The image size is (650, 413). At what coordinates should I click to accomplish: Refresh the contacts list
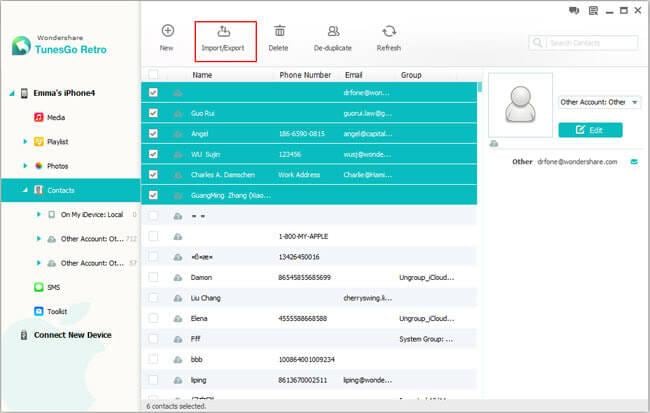(x=389, y=39)
